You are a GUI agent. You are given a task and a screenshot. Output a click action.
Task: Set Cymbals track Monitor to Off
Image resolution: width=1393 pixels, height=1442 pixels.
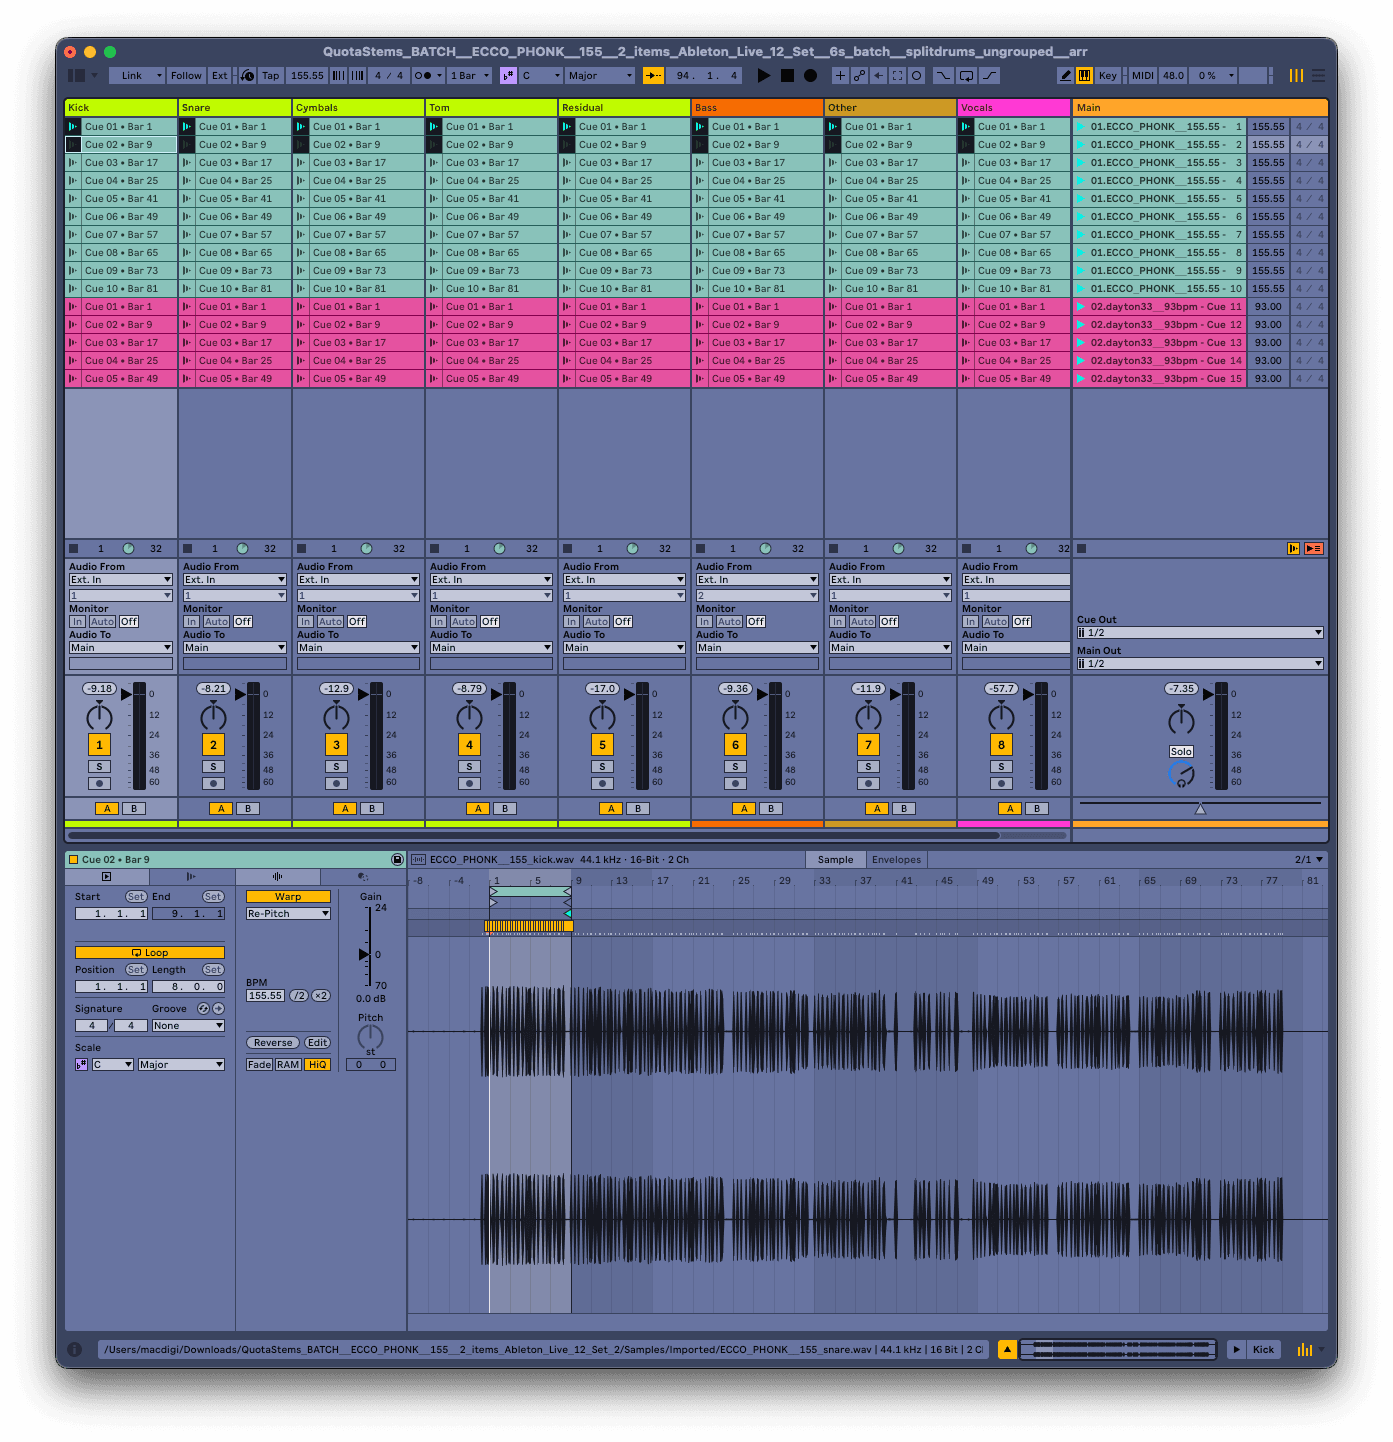(357, 622)
